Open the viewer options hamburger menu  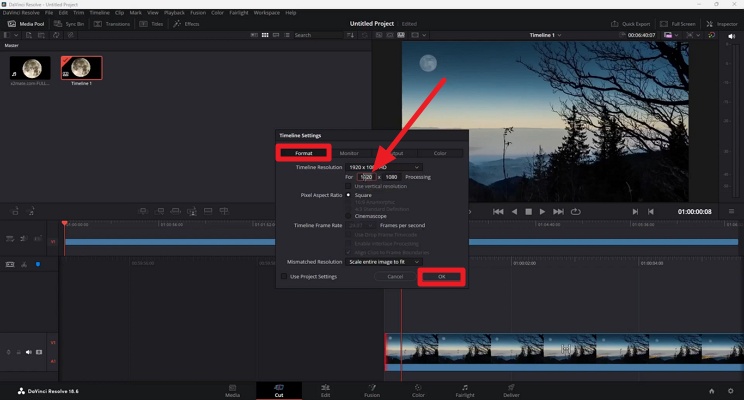(731, 211)
